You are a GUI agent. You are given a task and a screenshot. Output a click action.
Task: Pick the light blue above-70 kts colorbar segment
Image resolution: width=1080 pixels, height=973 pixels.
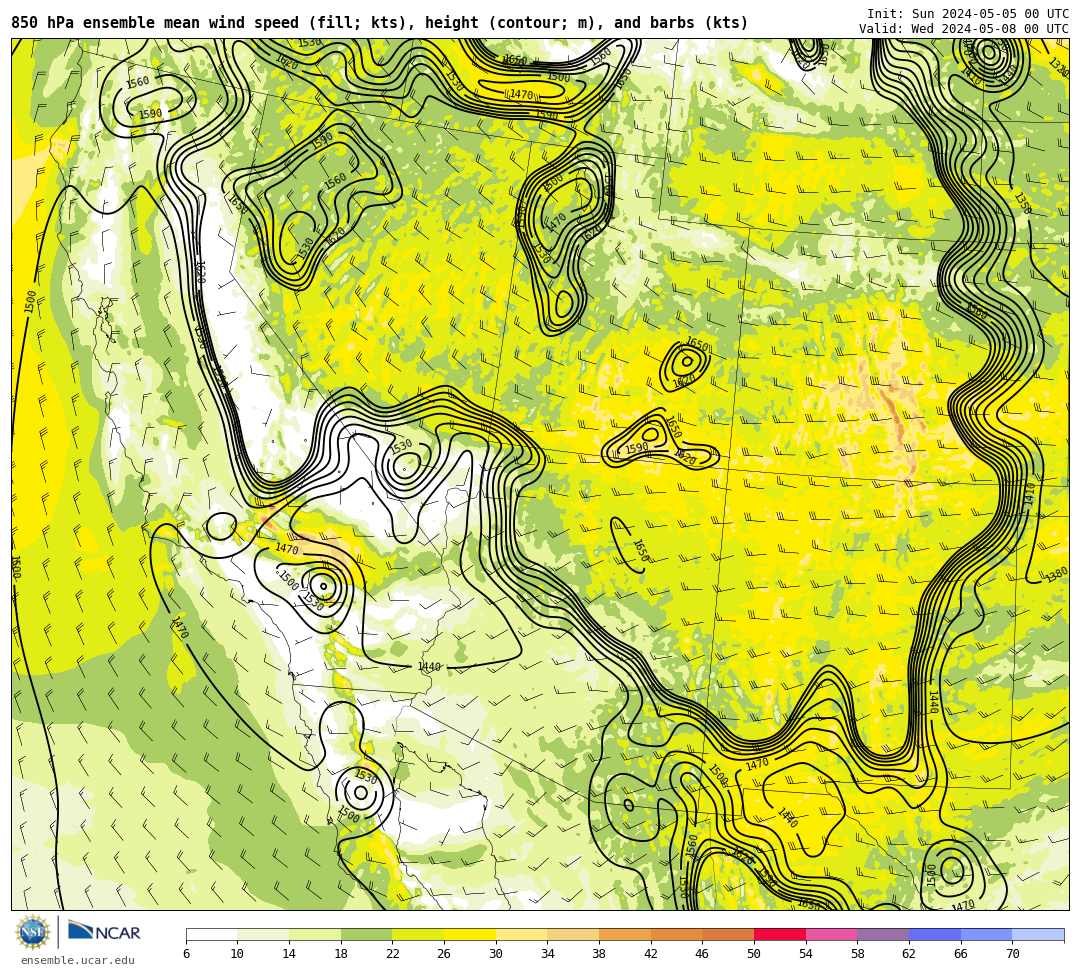tap(1038, 934)
